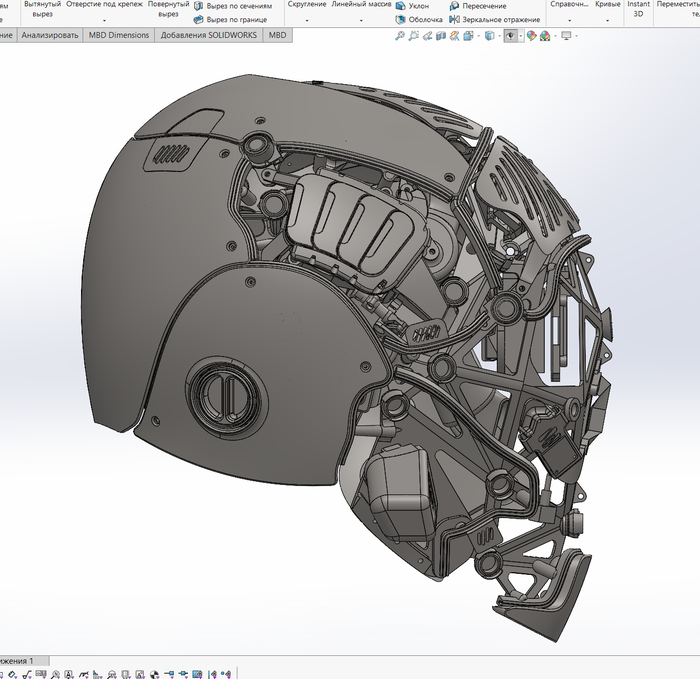The width and height of the screenshot is (700, 679).
Task: Switch to the Анализировать tab
Action: coord(49,35)
